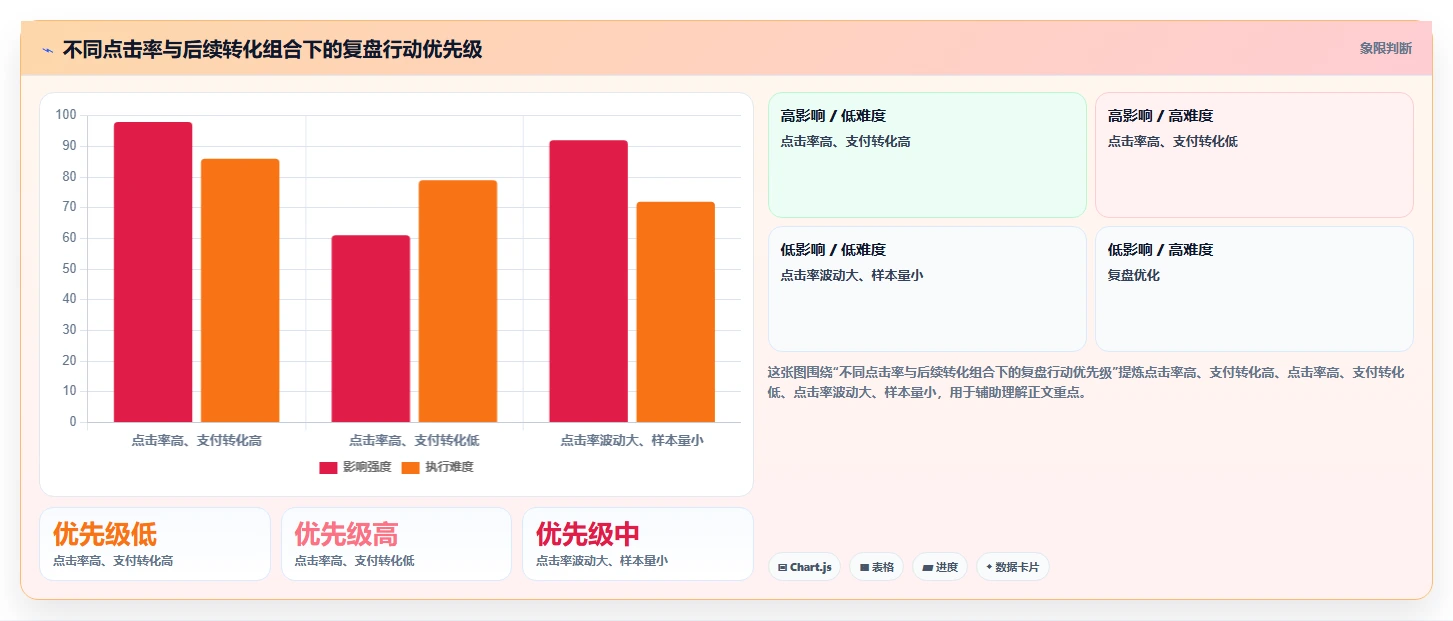Click the red 影响强度 legend swatch
The width and height of the screenshot is (1453, 621).
pos(328,468)
